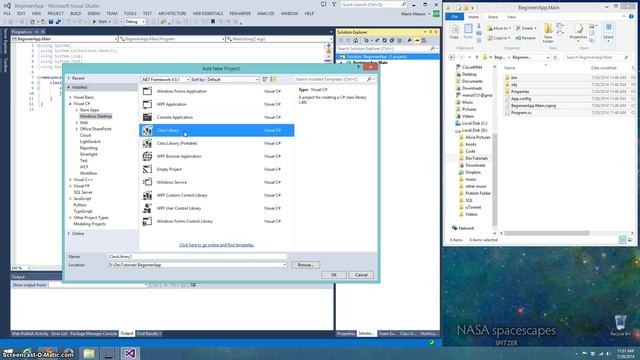The image size is (640, 360).
Task: Select the Silverlight template category
Action: pos(89,154)
